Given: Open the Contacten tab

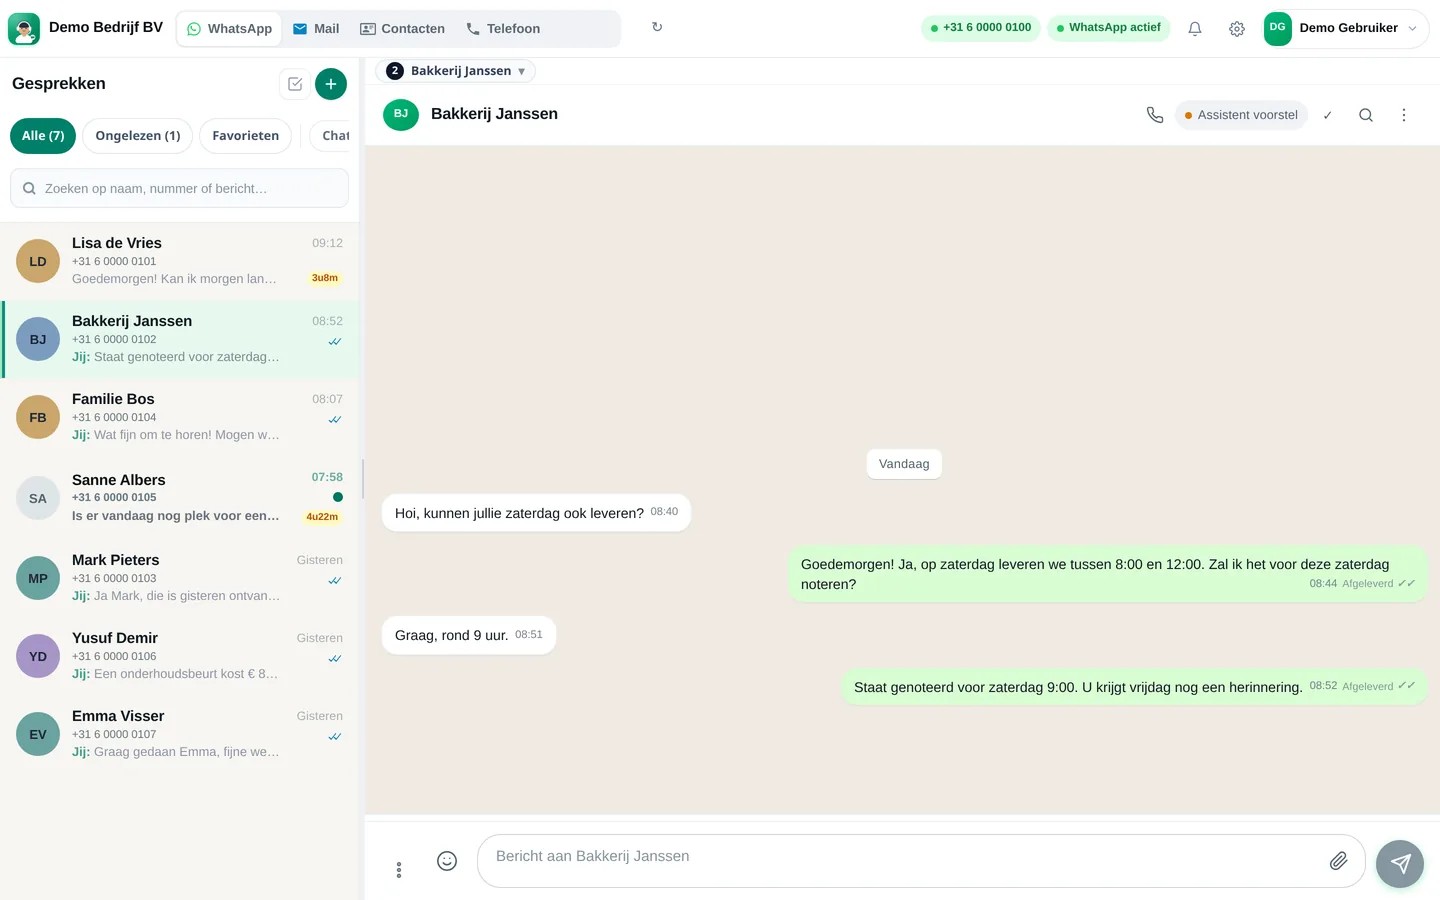Looking at the screenshot, I should click(x=402, y=29).
